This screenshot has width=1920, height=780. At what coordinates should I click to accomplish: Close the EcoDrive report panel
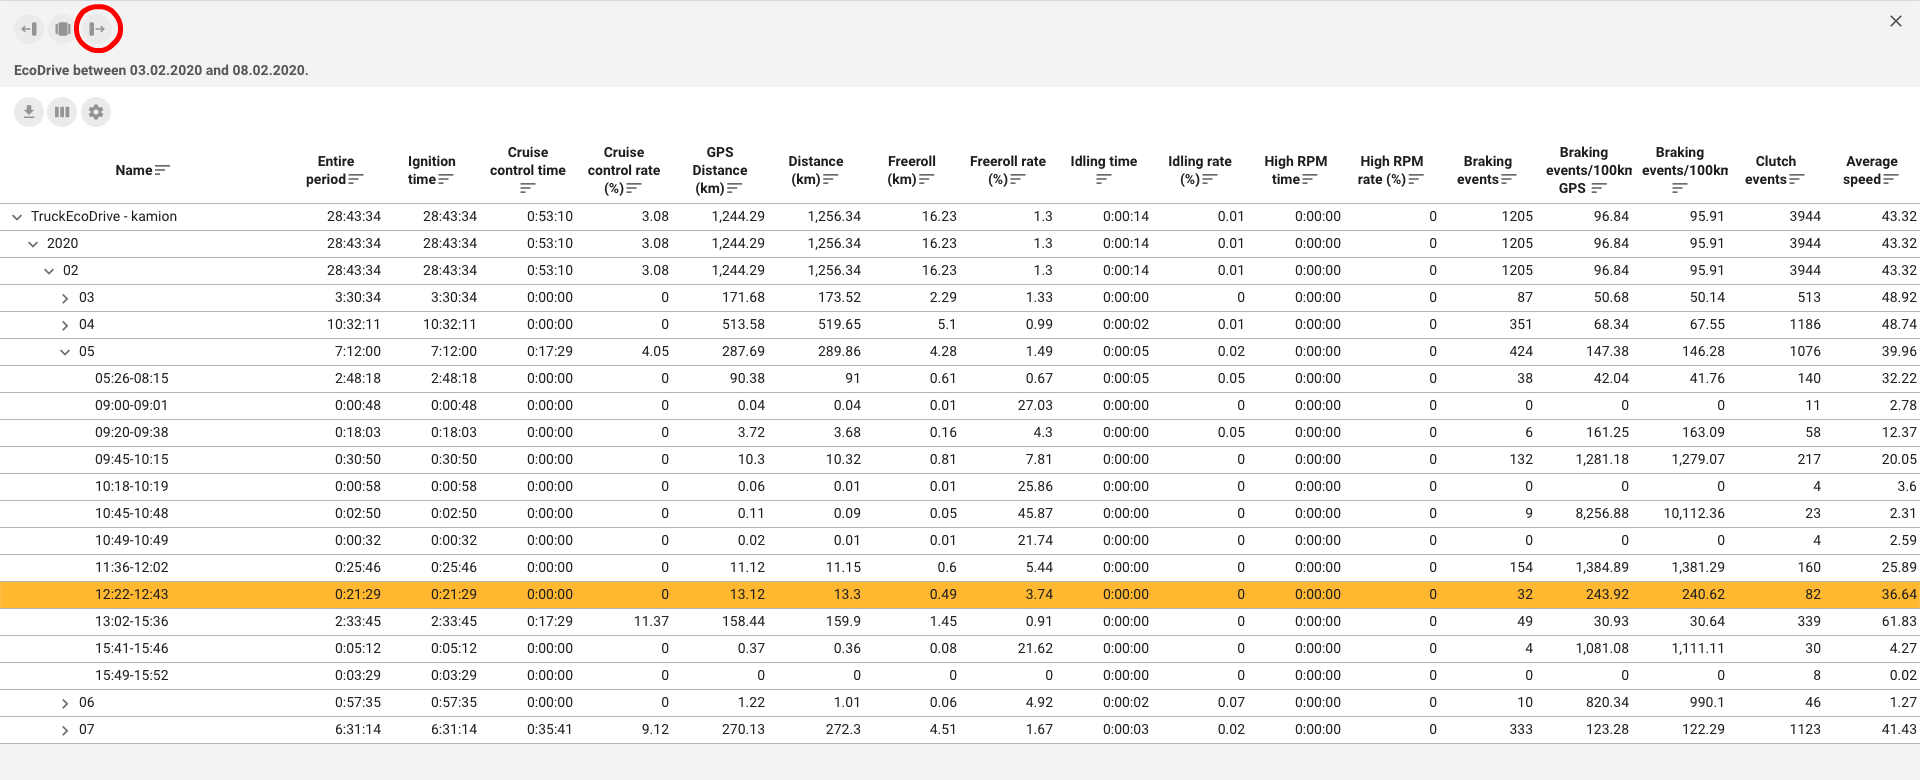[1895, 21]
